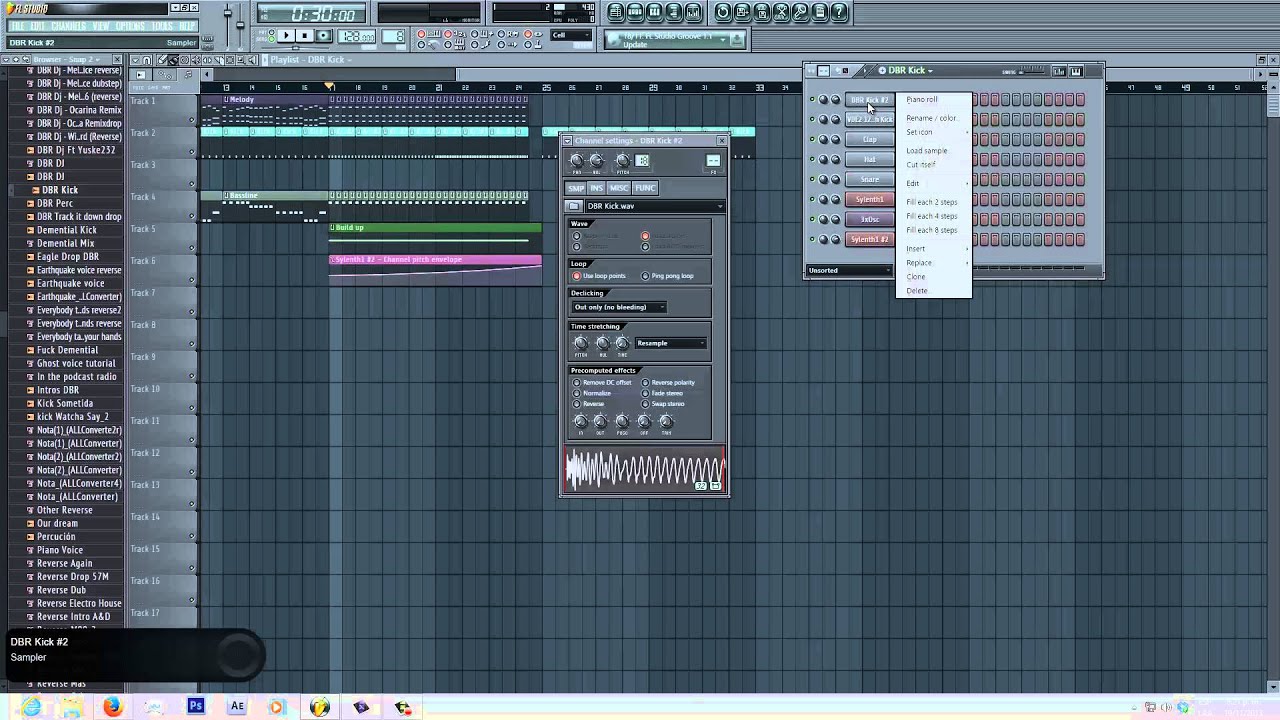1280x720 pixels.
Task: Click the sample waveform preview in Channel settings
Action: [645, 470]
